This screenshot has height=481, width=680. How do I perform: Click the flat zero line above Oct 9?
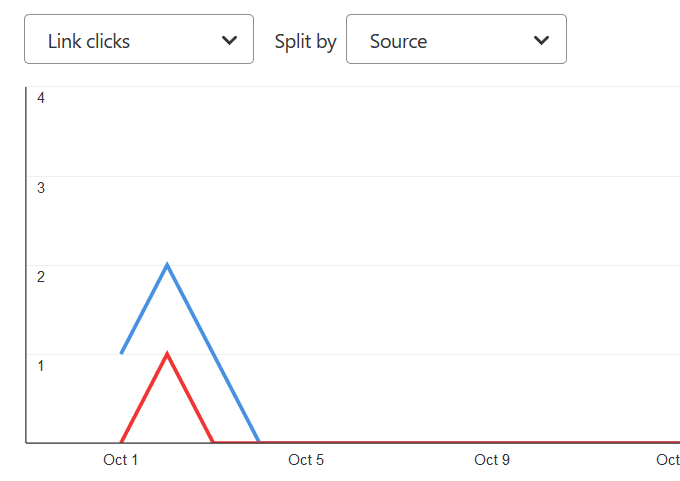pyautogui.click(x=492, y=441)
